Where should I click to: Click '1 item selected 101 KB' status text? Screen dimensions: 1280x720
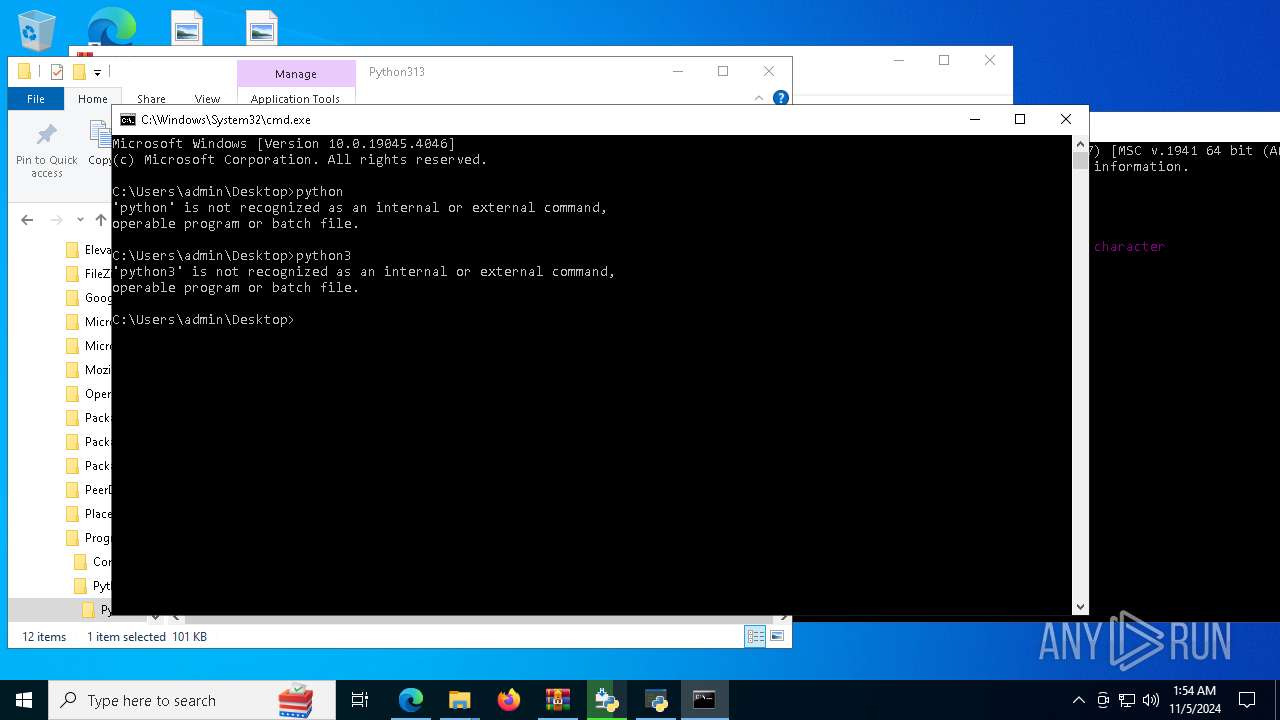coord(147,637)
